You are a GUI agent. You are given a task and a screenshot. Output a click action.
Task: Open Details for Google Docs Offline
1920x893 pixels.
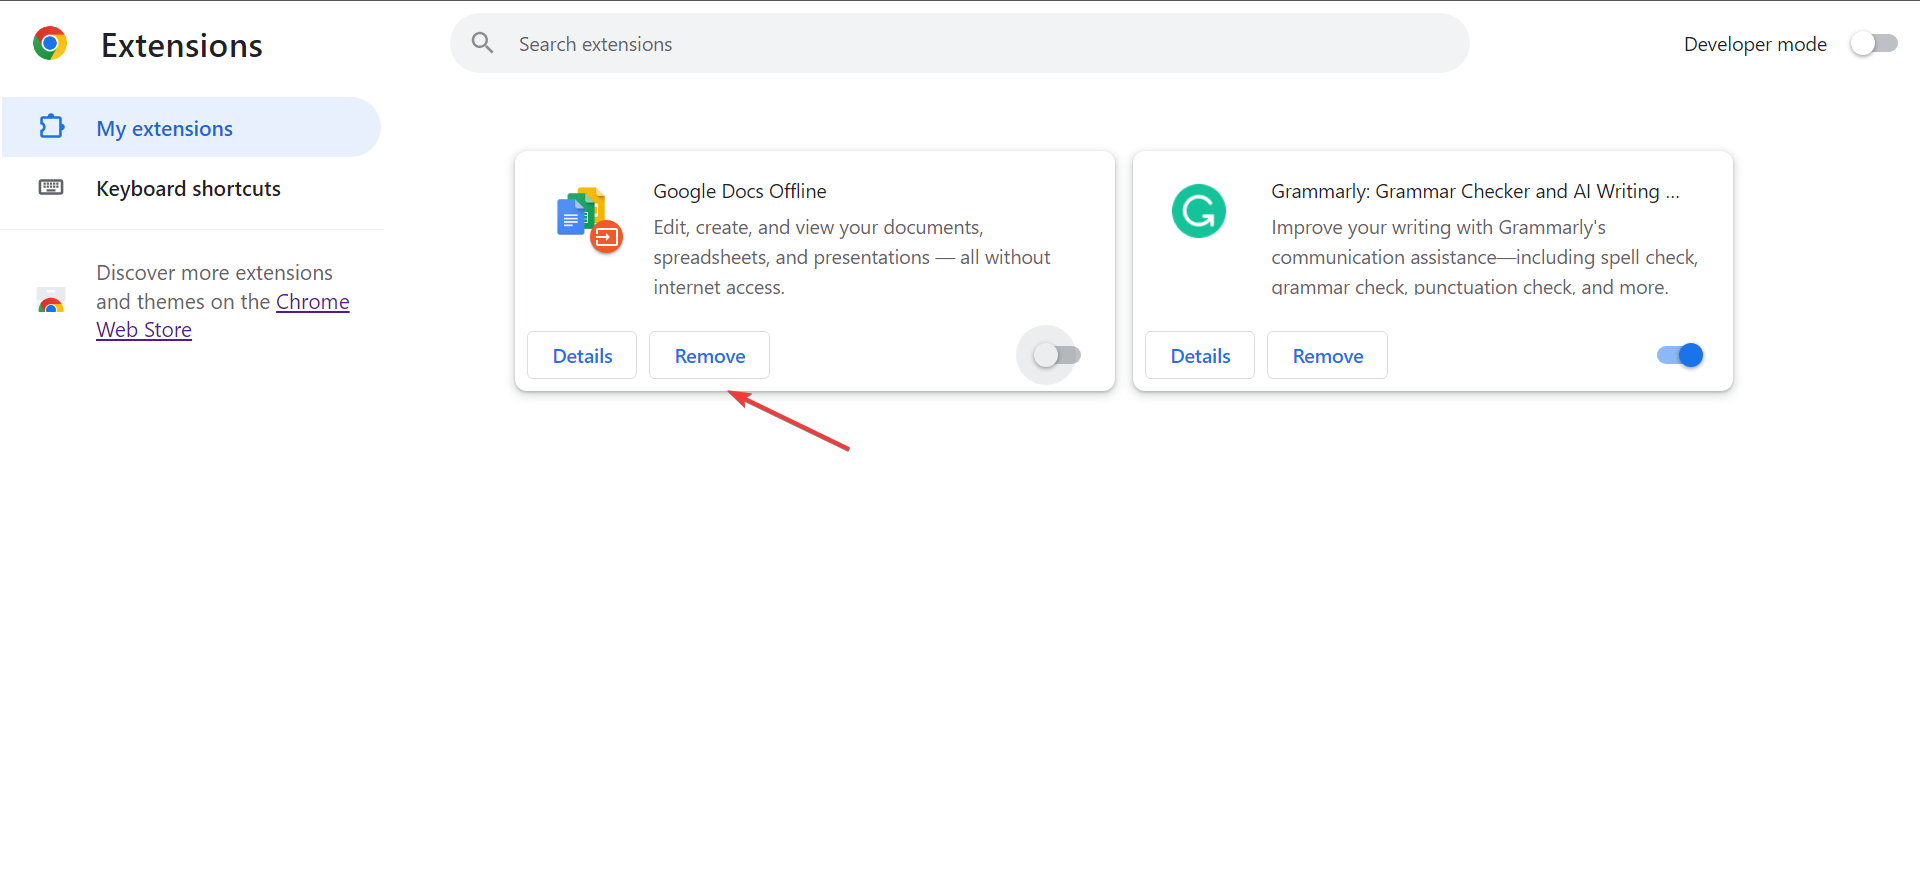point(582,355)
